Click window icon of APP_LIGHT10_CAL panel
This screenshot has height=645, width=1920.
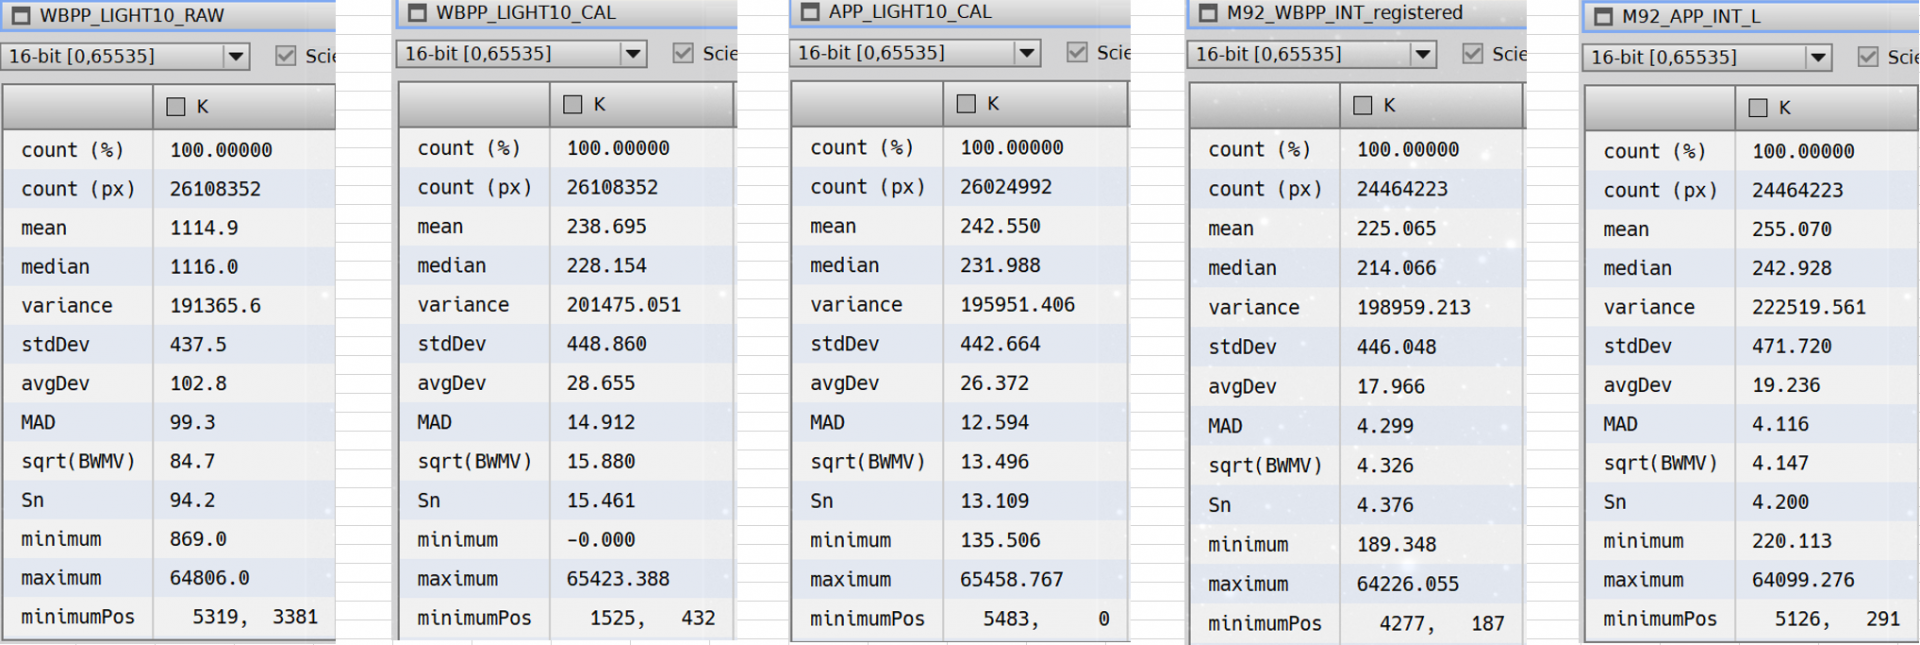coord(811,12)
